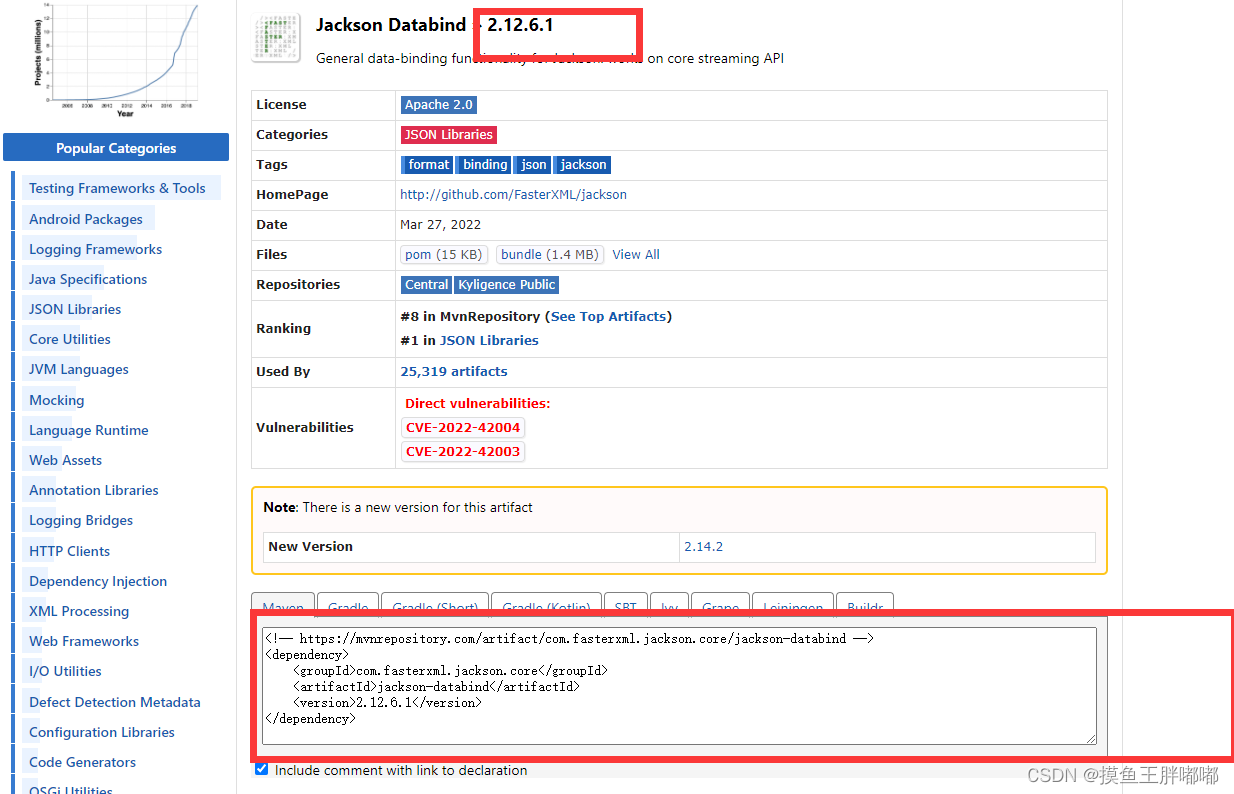Screen dimensions: 1234x794
Task: Click the Jackson Databind artifact logo
Action: tap(277, 39)
